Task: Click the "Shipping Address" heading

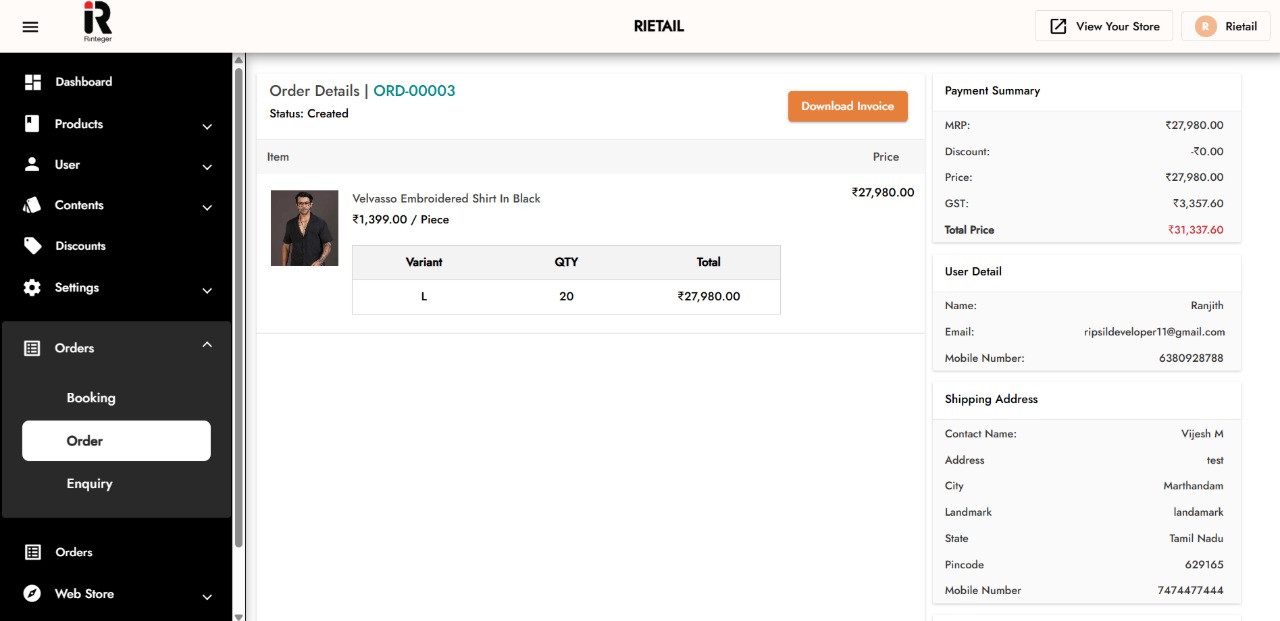Action: [x=991, y=399]
